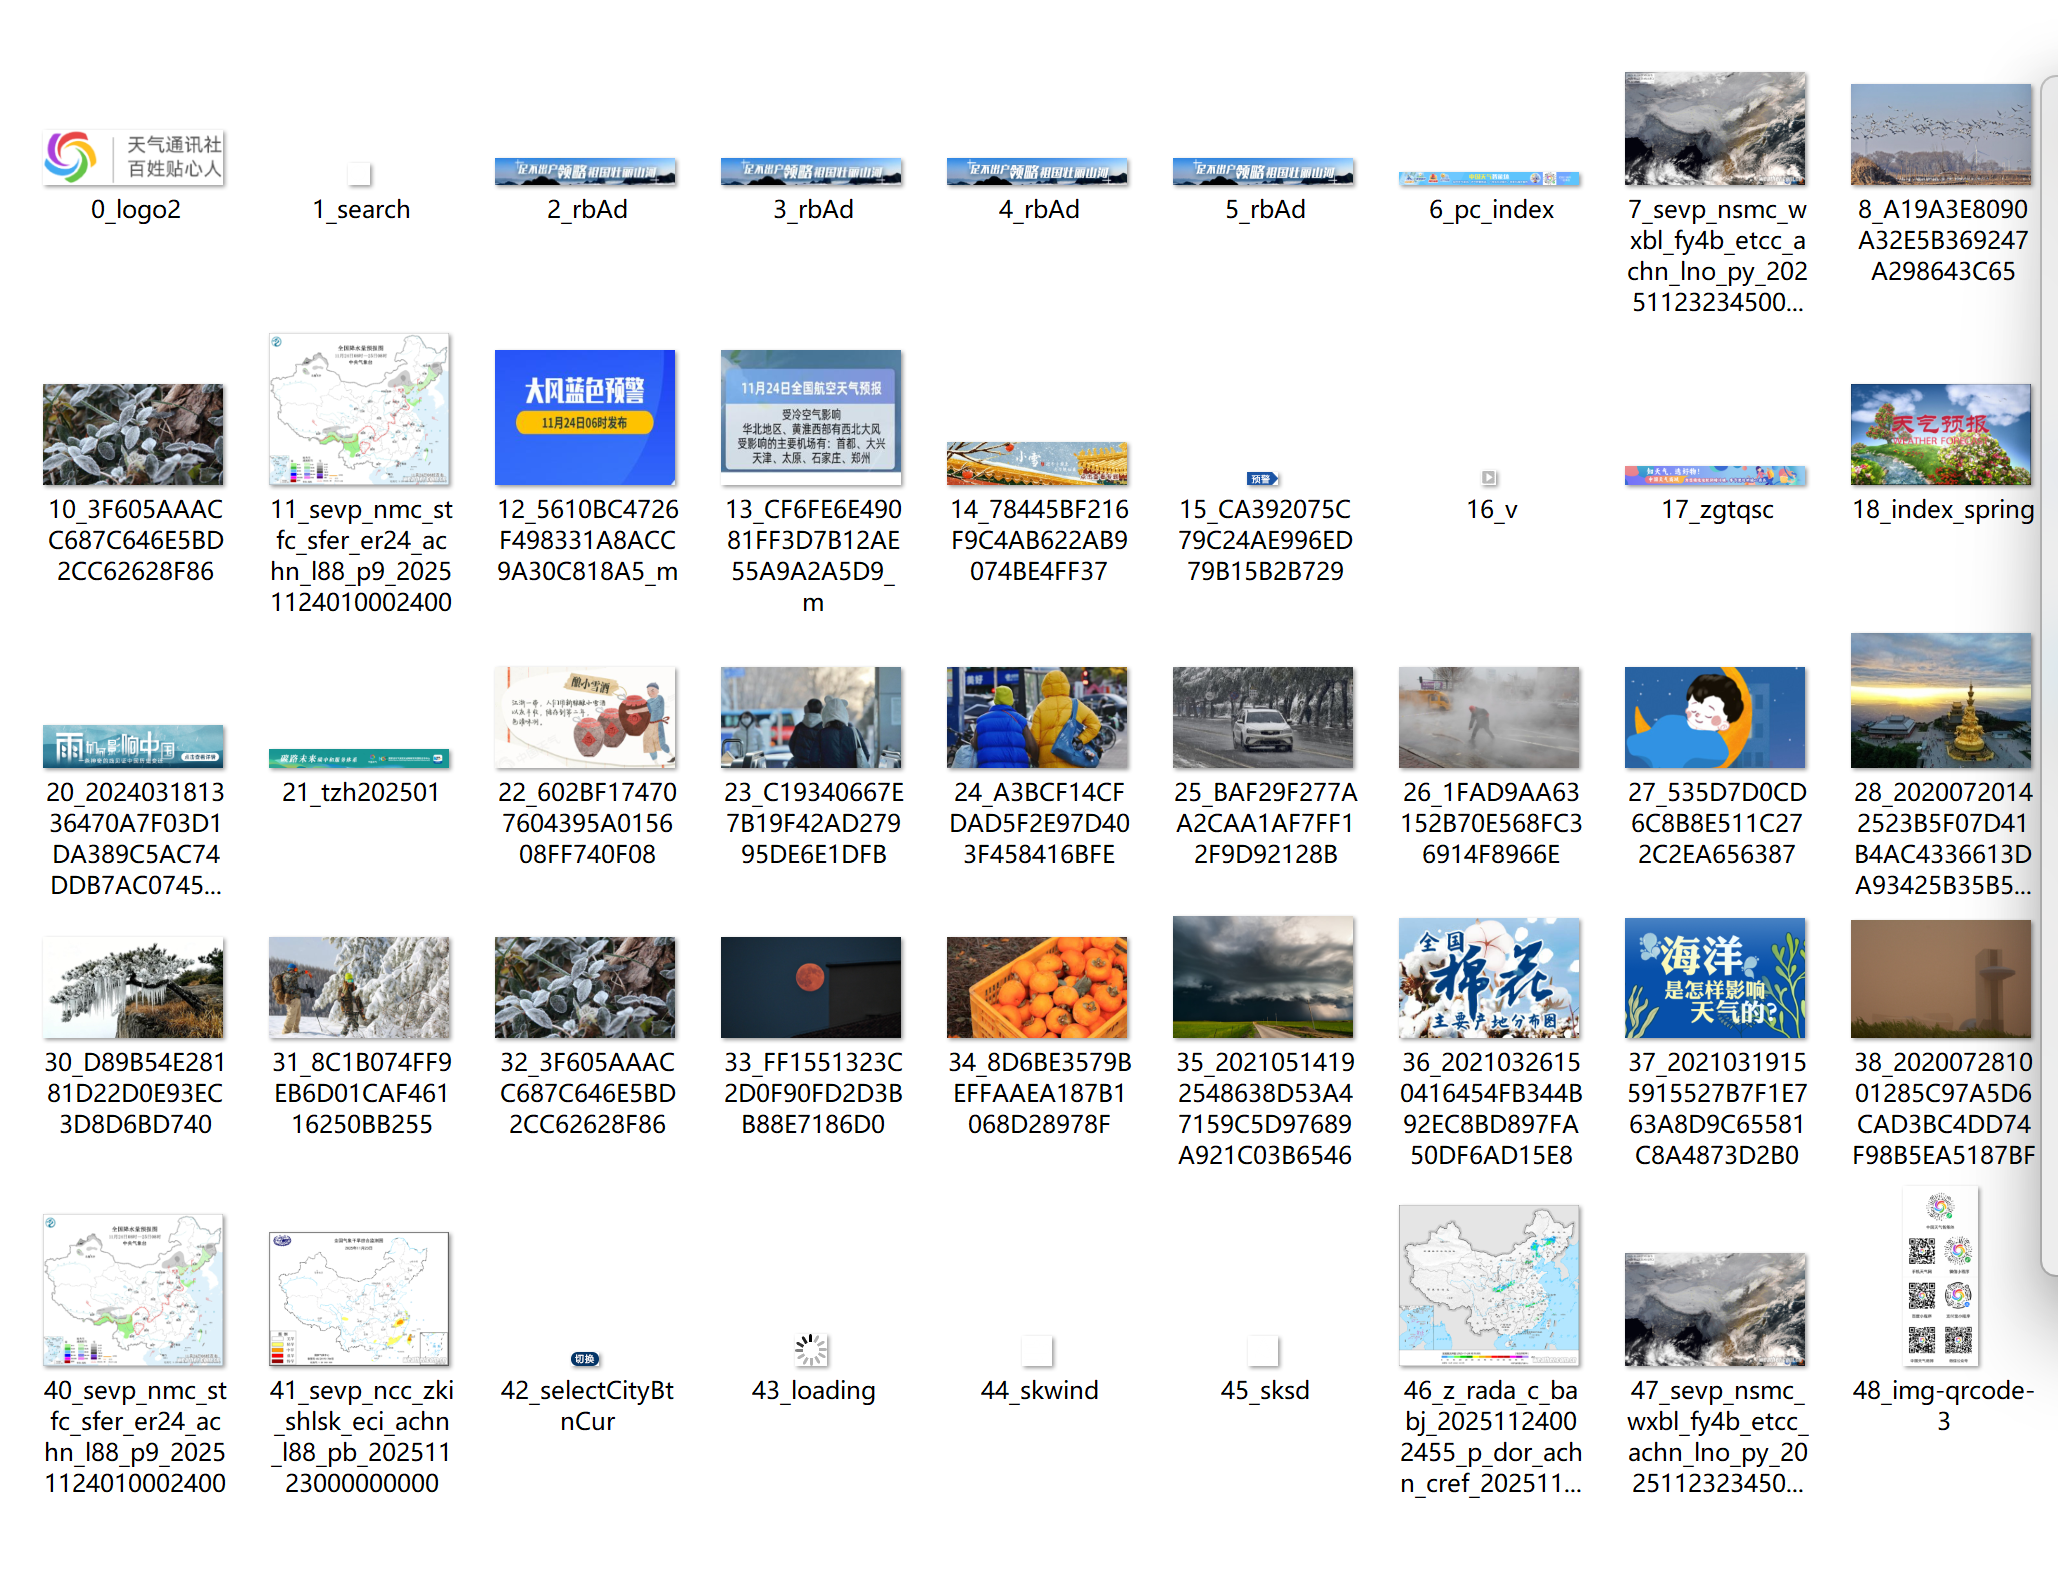Select the 18_index_spring weather forecast image
Viewport: 2058px width, 1580px height.
pos(1940,435)
